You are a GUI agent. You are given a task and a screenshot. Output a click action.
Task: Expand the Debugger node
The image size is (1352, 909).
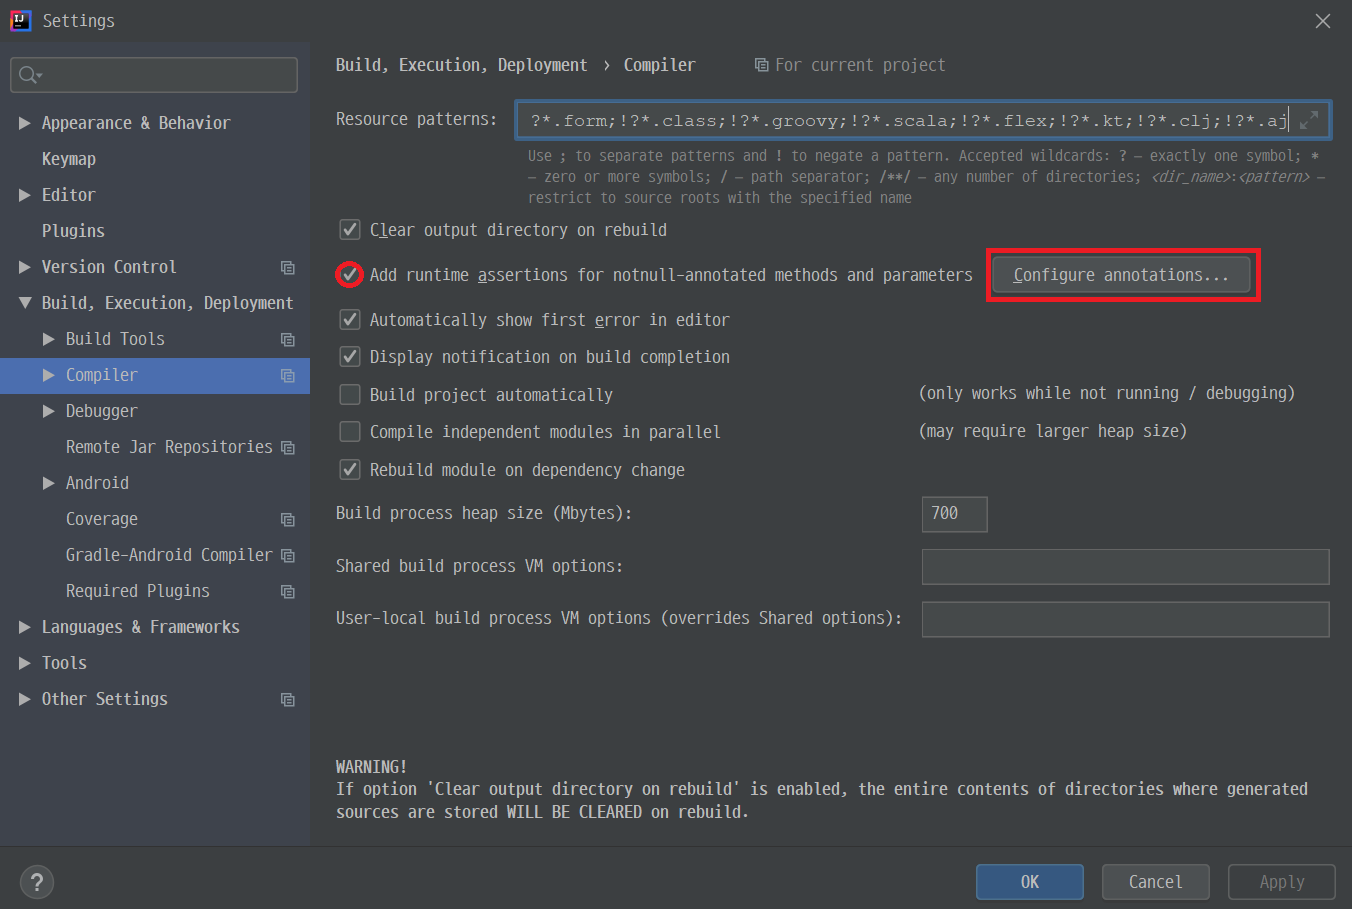click(49, 411)
